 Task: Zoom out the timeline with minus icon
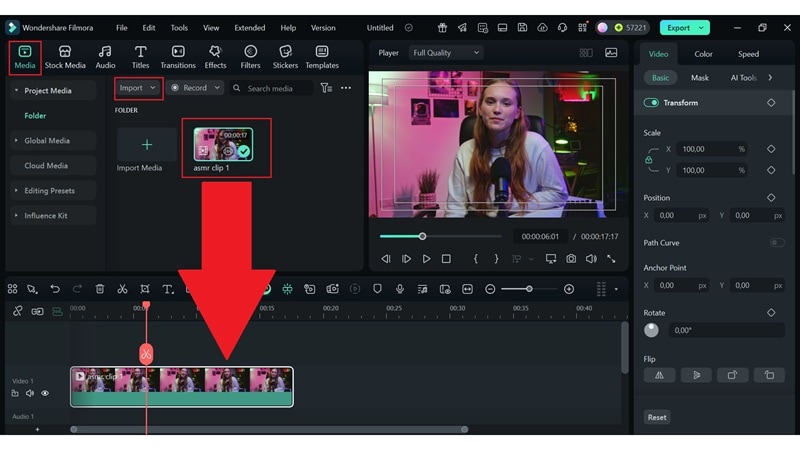490,289
